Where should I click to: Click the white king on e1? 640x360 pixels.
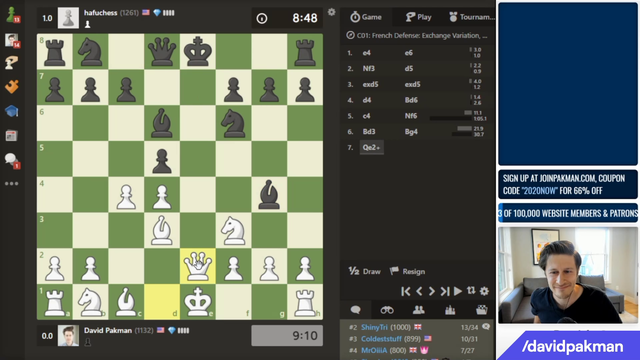click(198, 302)
